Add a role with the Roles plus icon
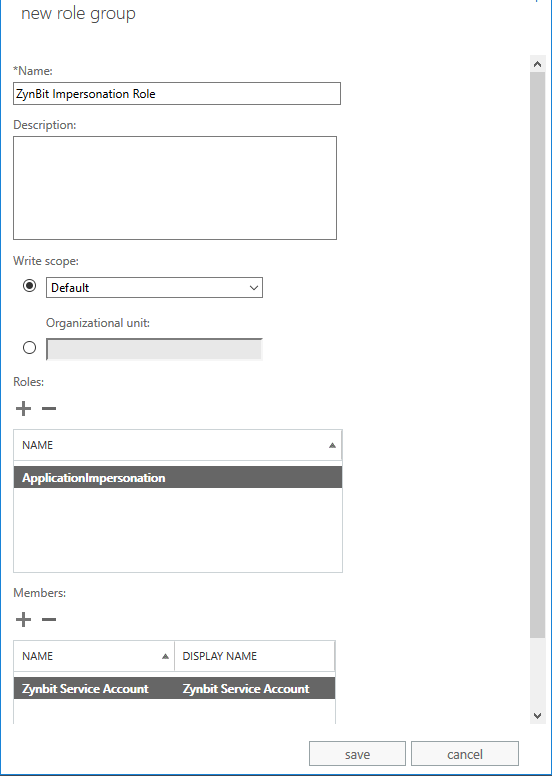 23,408
